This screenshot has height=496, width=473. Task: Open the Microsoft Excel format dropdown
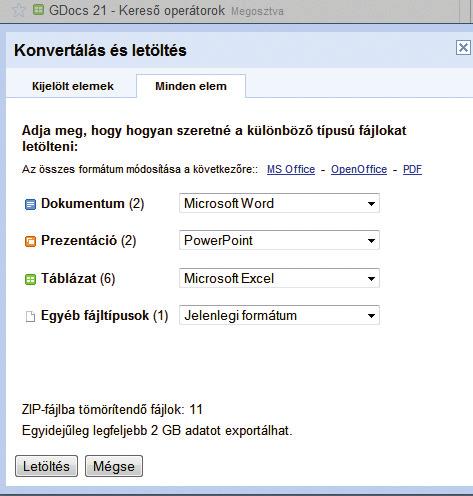(x=279, y=278)
